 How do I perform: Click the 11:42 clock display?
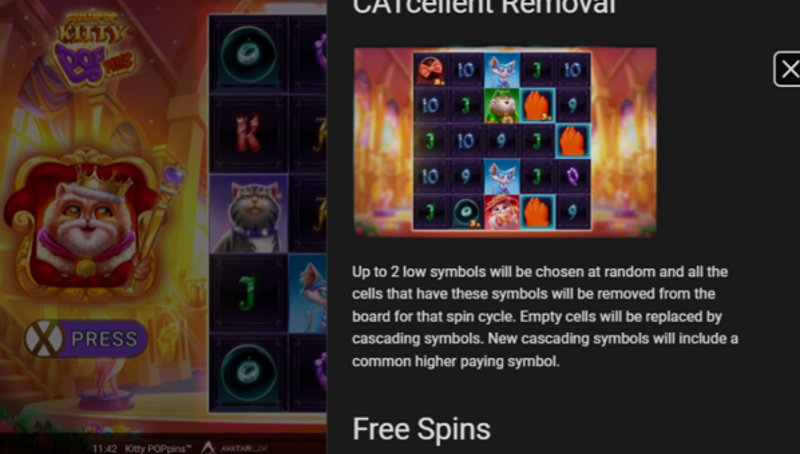click(105, 449)
